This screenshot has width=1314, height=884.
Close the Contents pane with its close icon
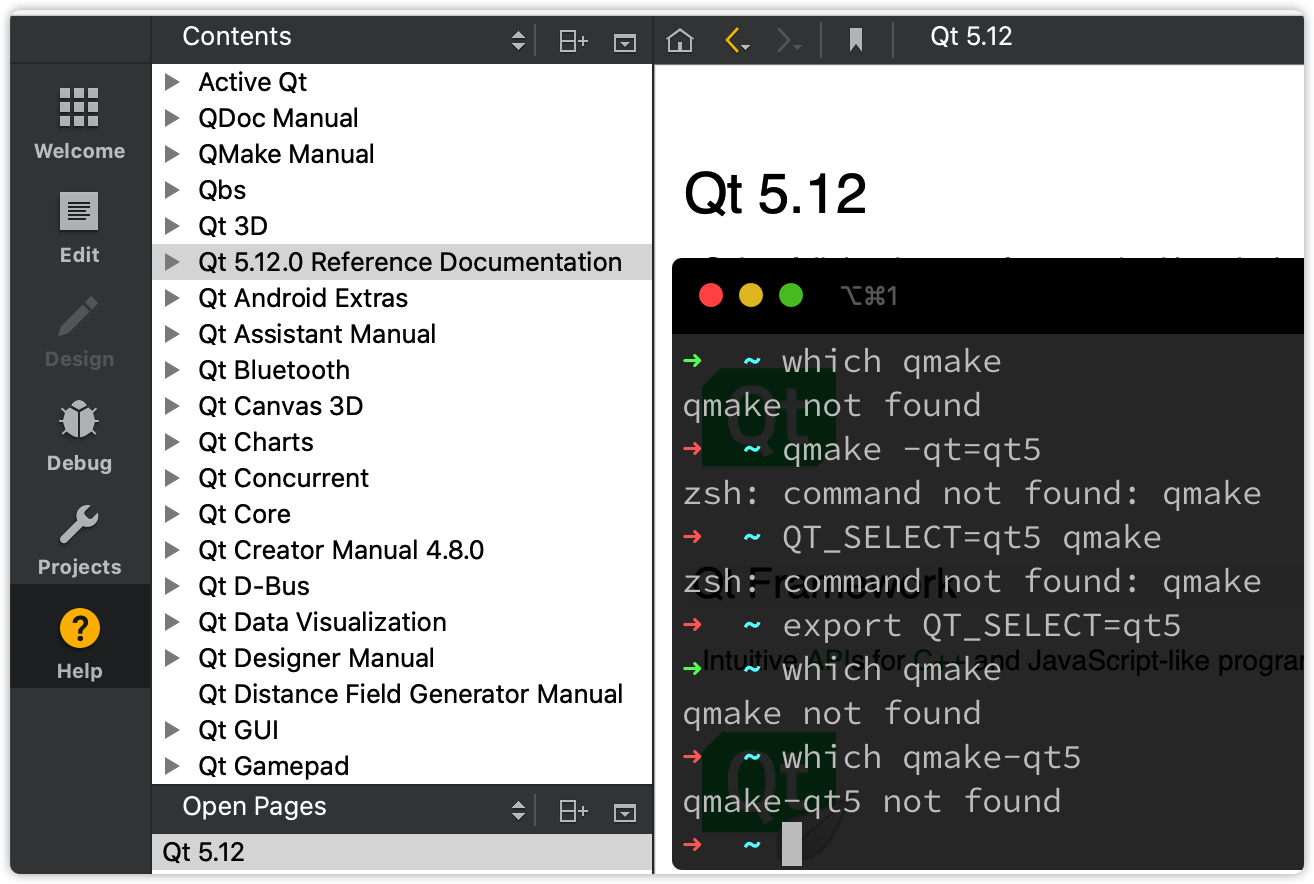(625, 42)
